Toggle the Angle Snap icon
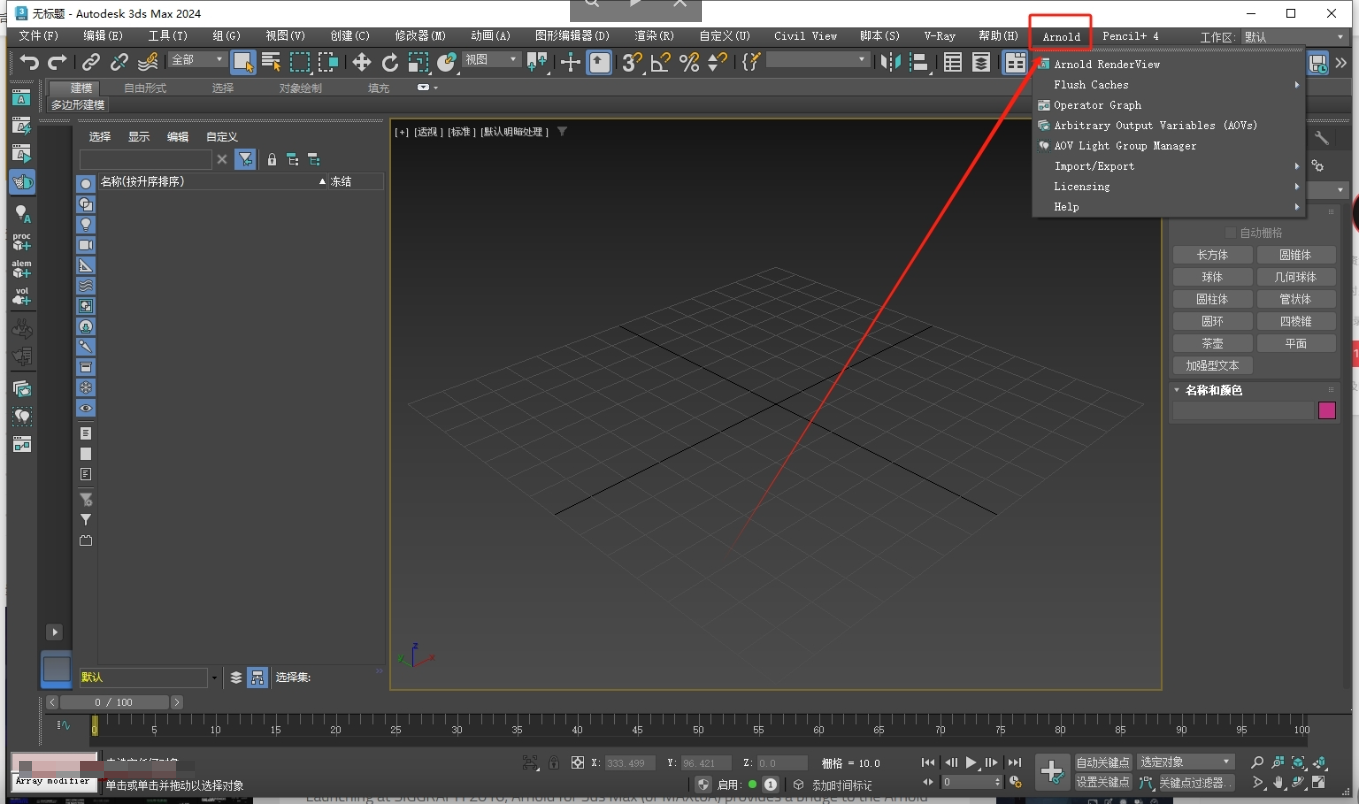Image resolution: width=1359 pixels, height=804 pixels. [x=660, y=62]
